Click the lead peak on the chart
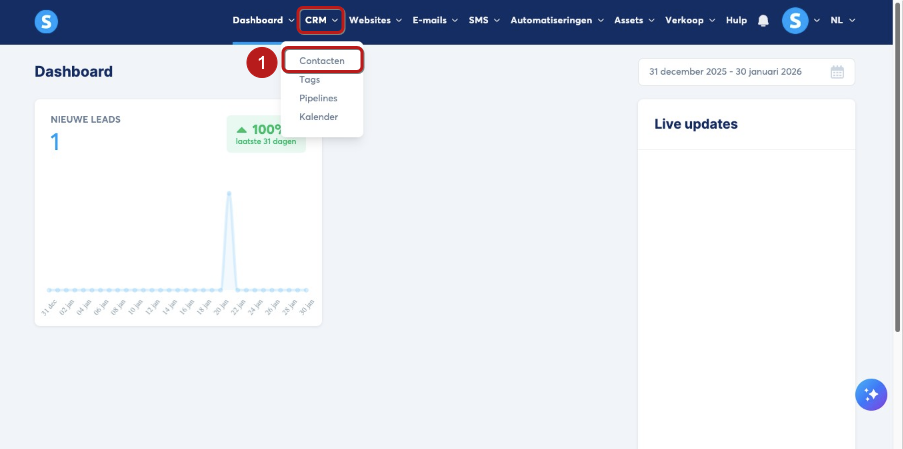This screenshot has height=449, width=903. (x=229, y=193)
